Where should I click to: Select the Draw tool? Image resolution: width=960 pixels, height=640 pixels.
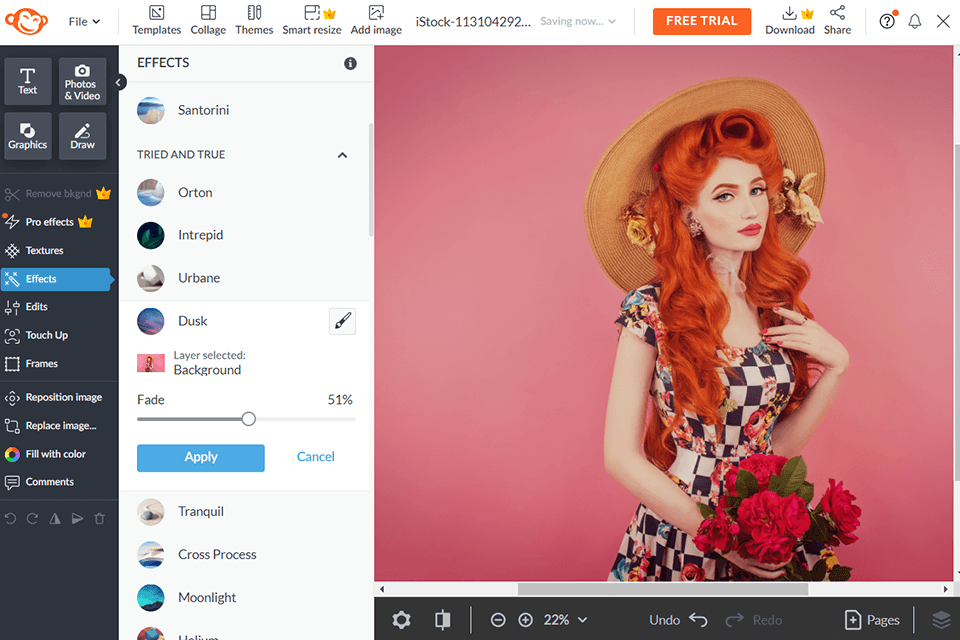(82, 136)
